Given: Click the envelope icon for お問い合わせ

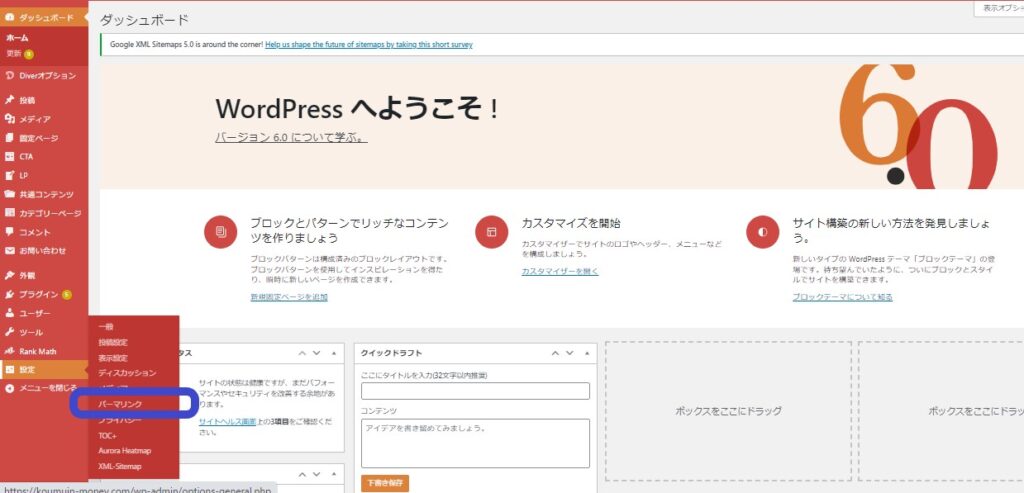Looking at the screenshot, I should [x=9, y=250].
